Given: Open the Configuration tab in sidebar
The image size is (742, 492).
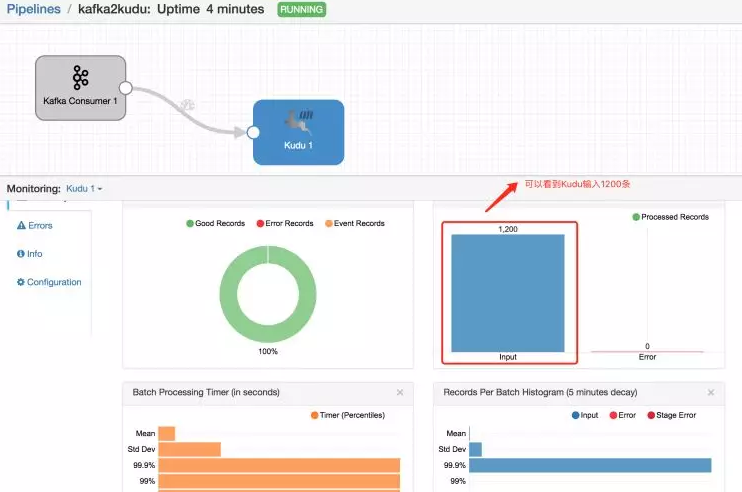Looking at the screenshot, I should [x=49, y=282].
